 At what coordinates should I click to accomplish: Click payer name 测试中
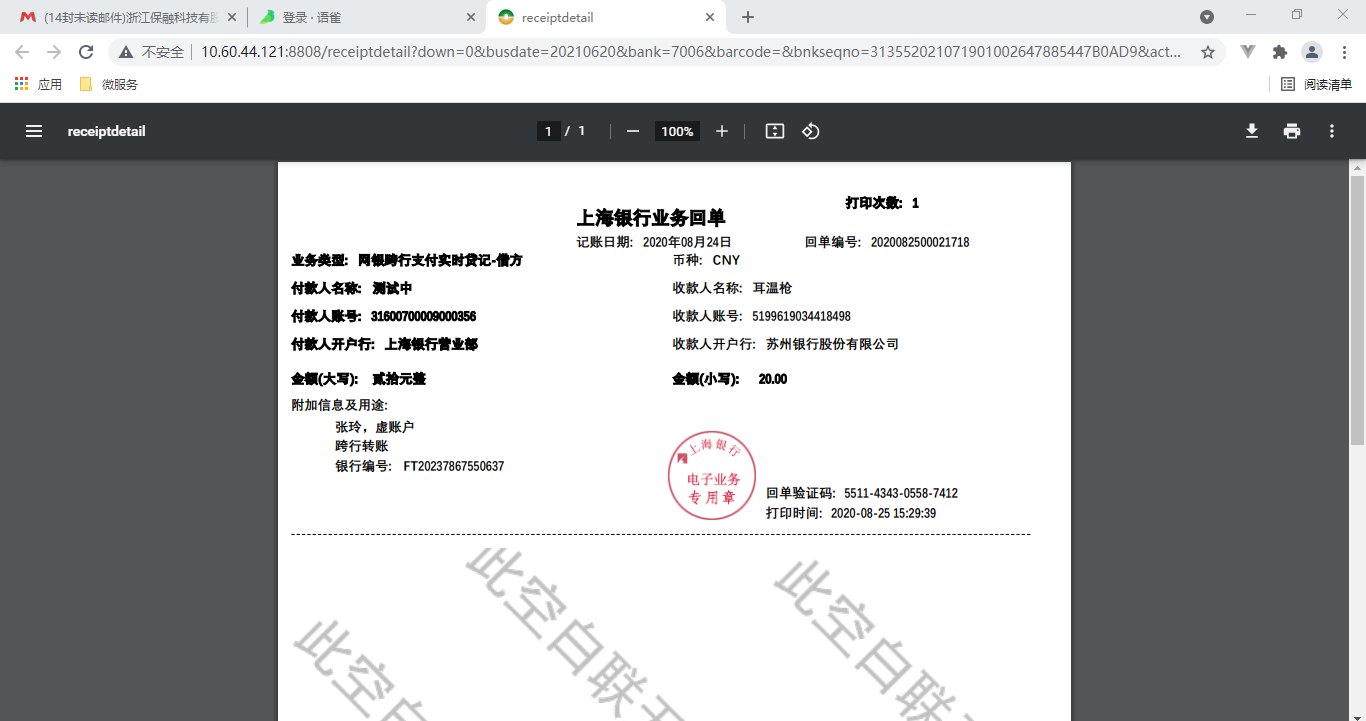click(x=392, y=288)
